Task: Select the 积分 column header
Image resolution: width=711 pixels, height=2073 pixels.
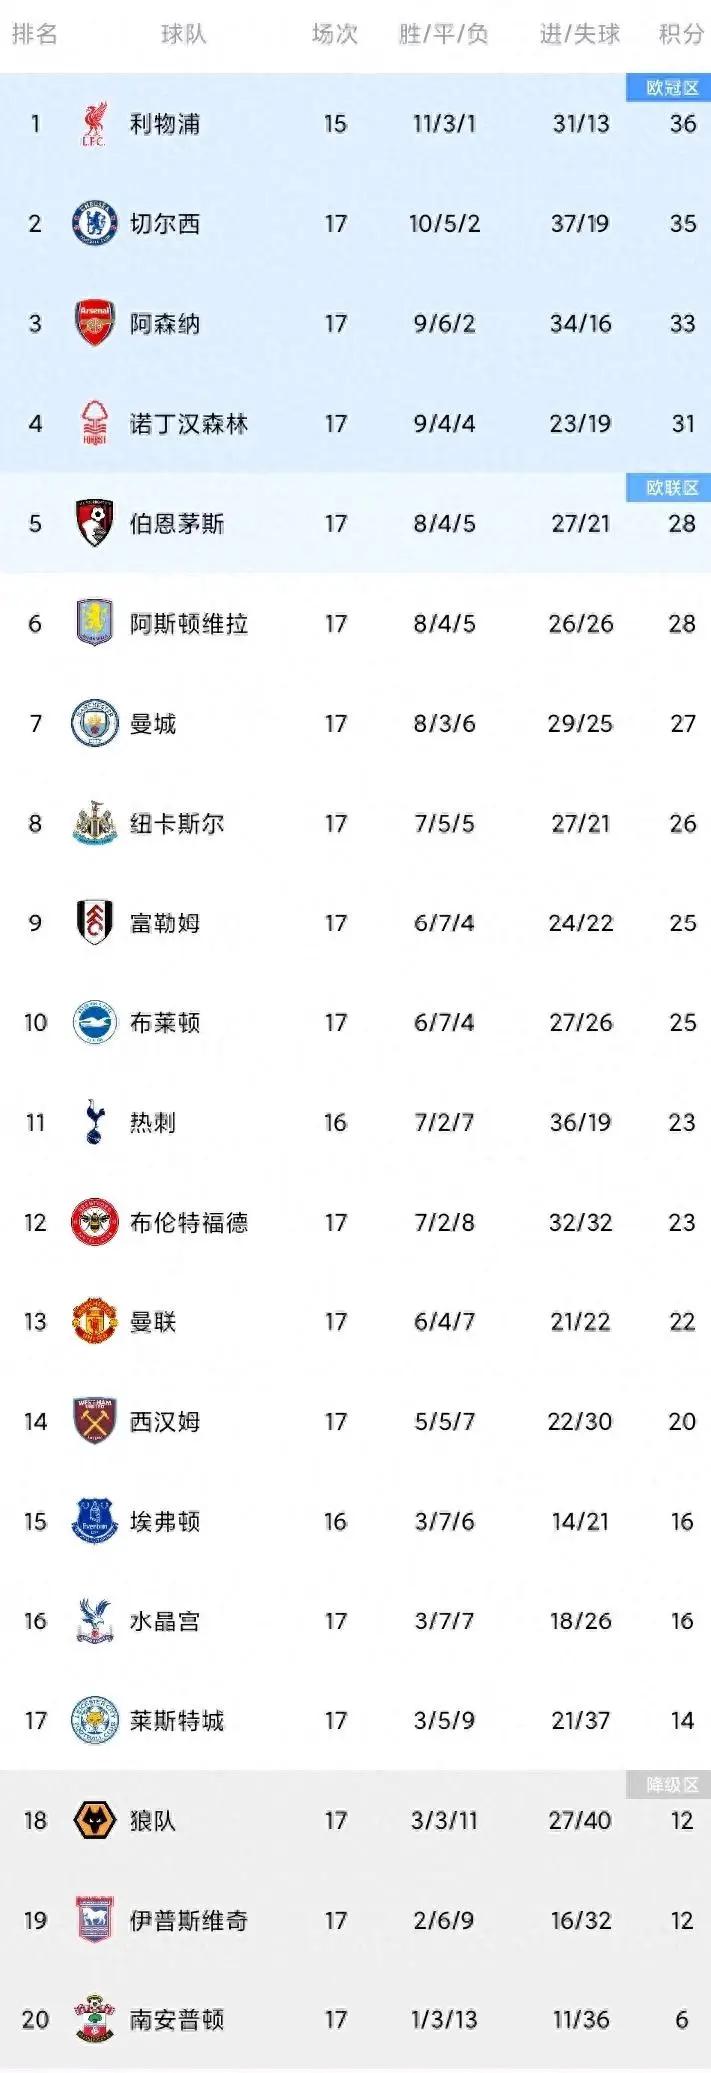Action: 681,34
